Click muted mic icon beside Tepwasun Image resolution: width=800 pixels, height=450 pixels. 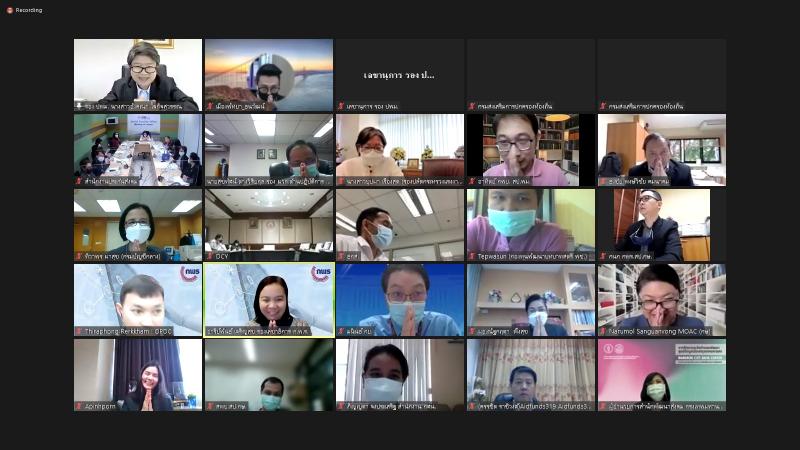coord(472,256)
